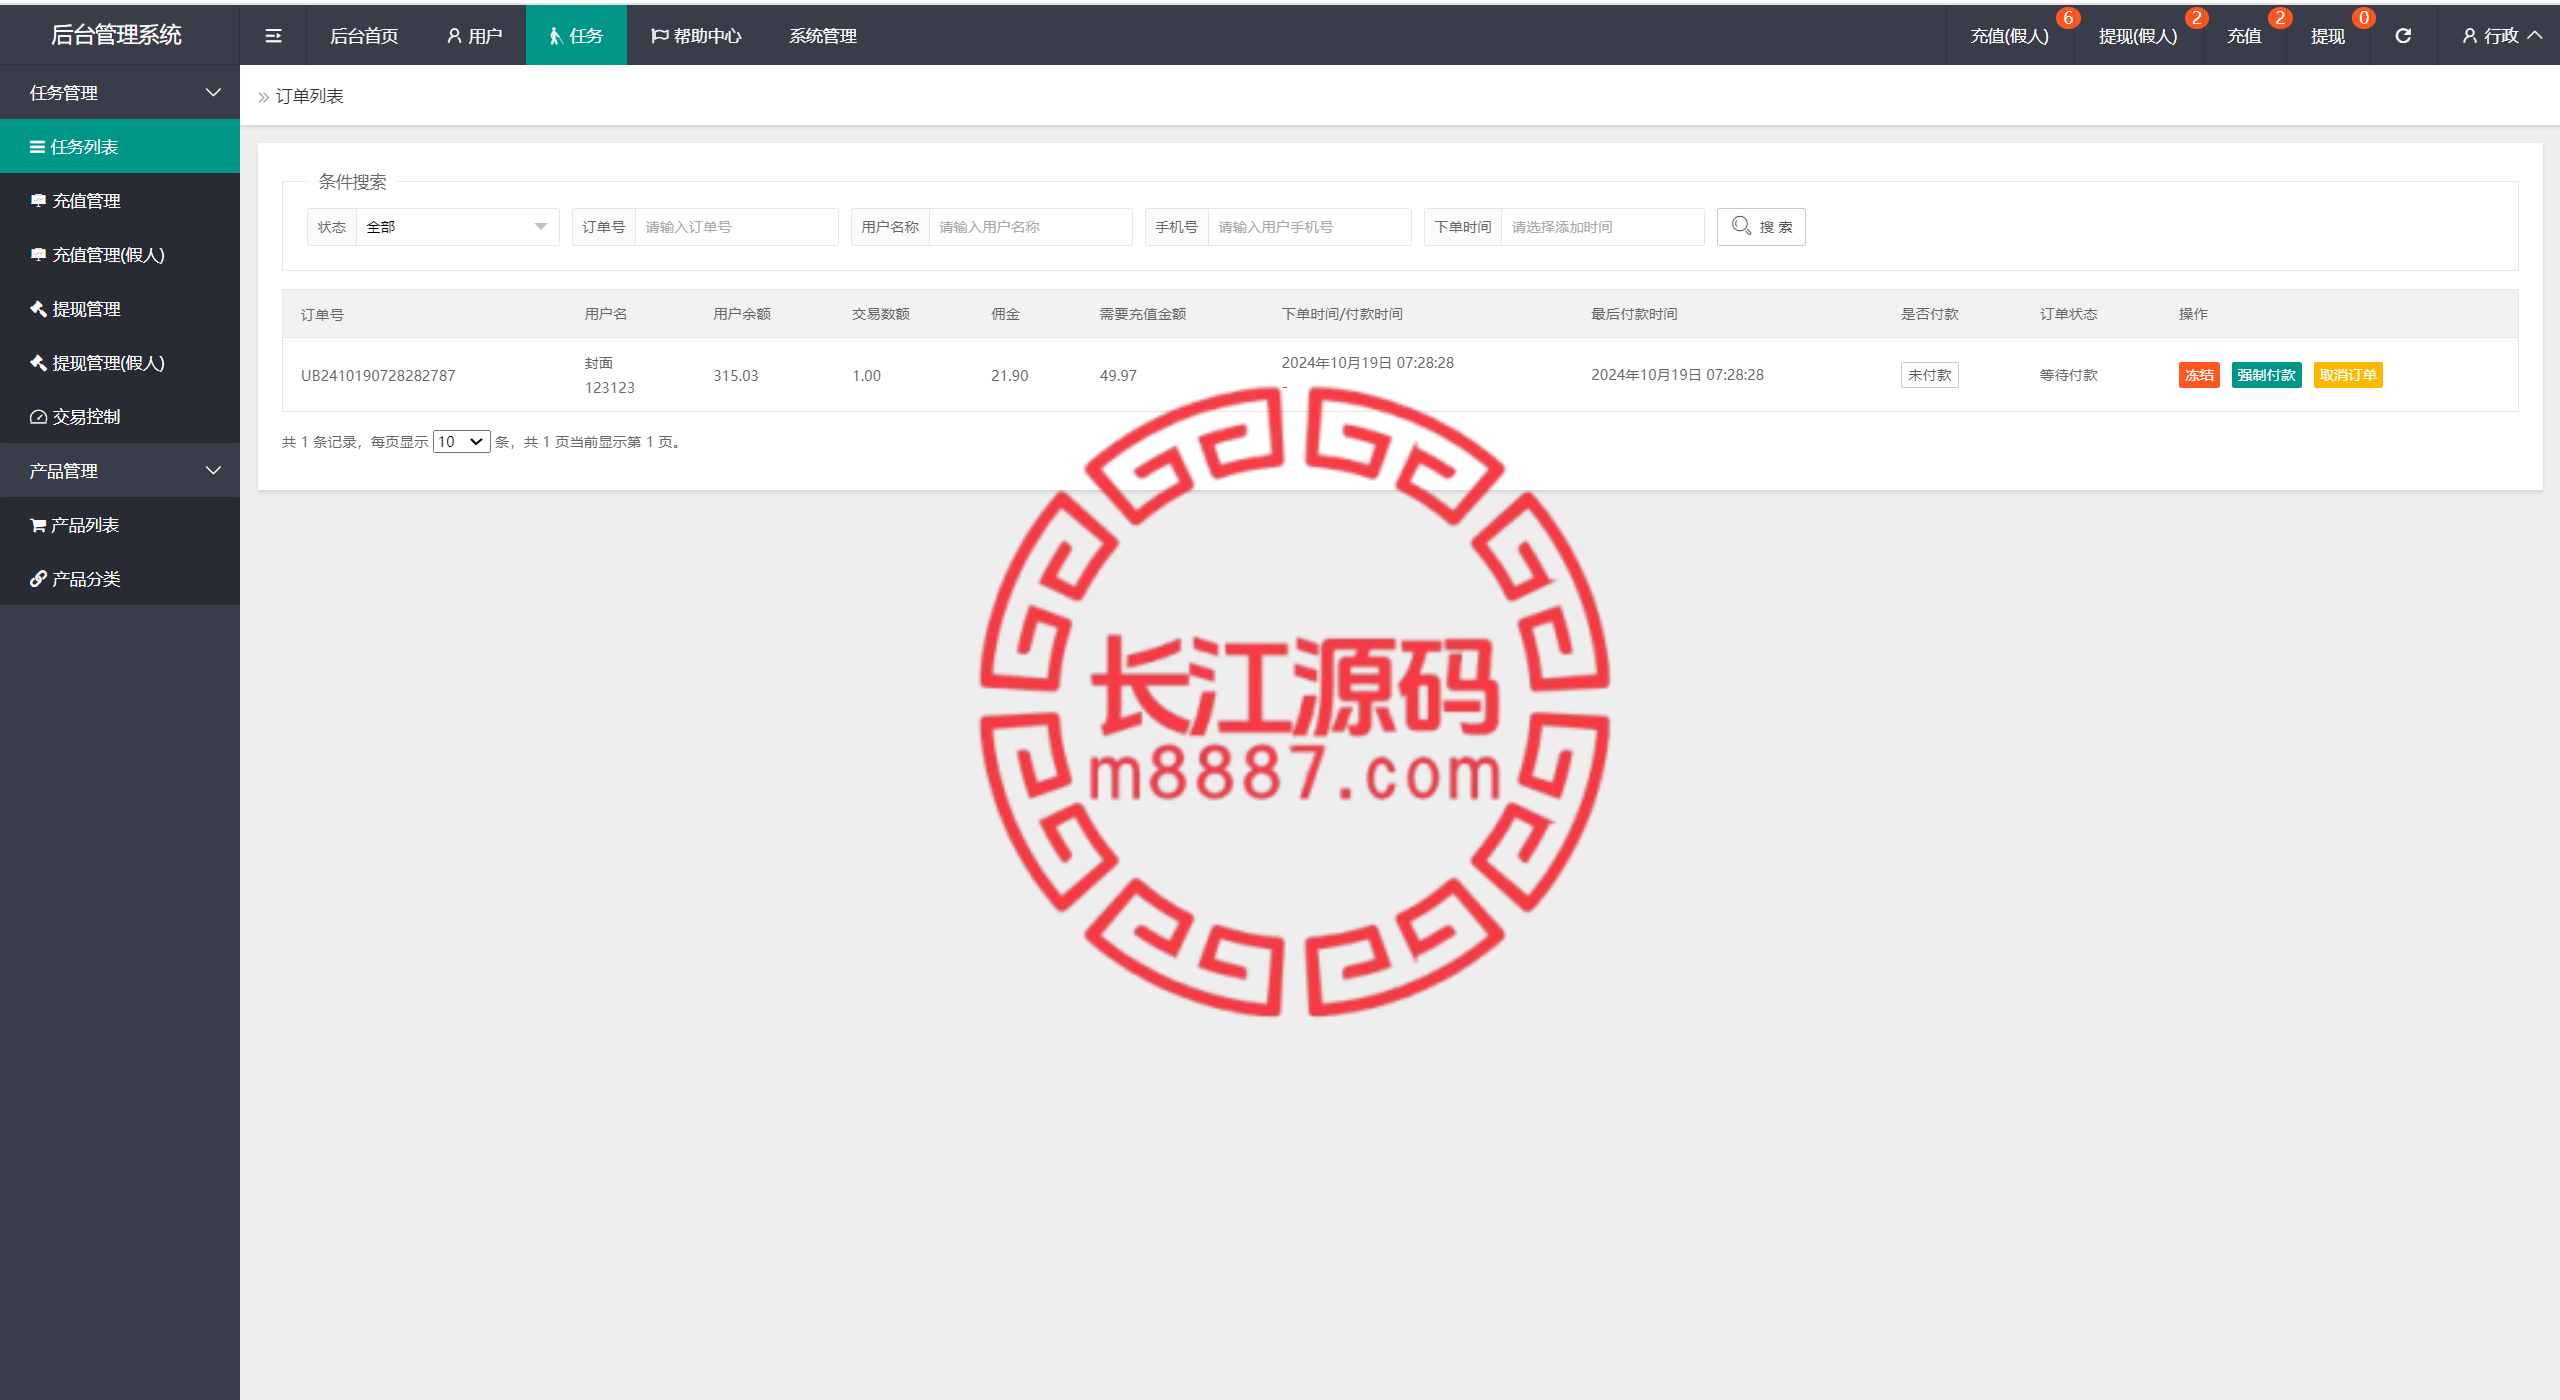Viewport: 2560px width, 1400px height.
Task: Open the 提现 header shortcut
Action: coord(2328,36)
